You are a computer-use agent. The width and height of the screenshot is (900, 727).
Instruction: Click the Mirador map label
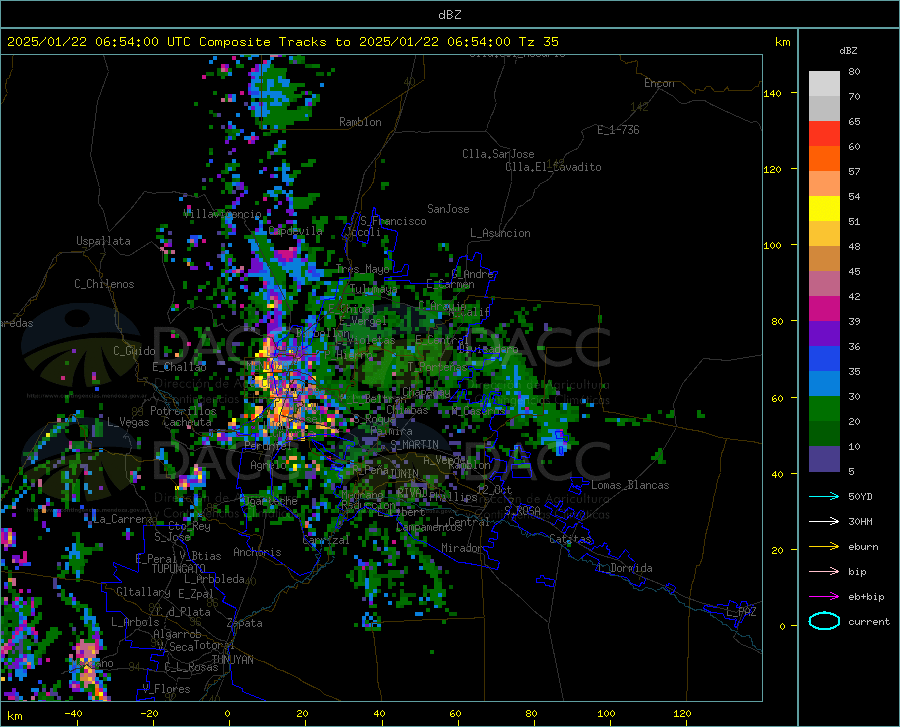[x=462, y=548]
